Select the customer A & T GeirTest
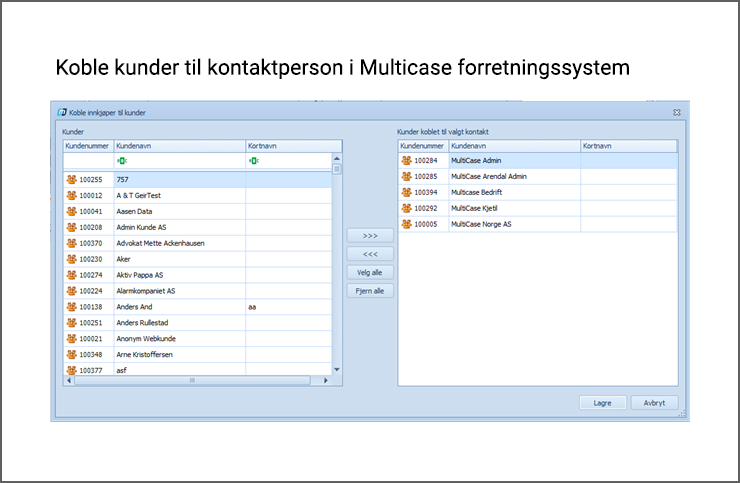 coord(198,195)
